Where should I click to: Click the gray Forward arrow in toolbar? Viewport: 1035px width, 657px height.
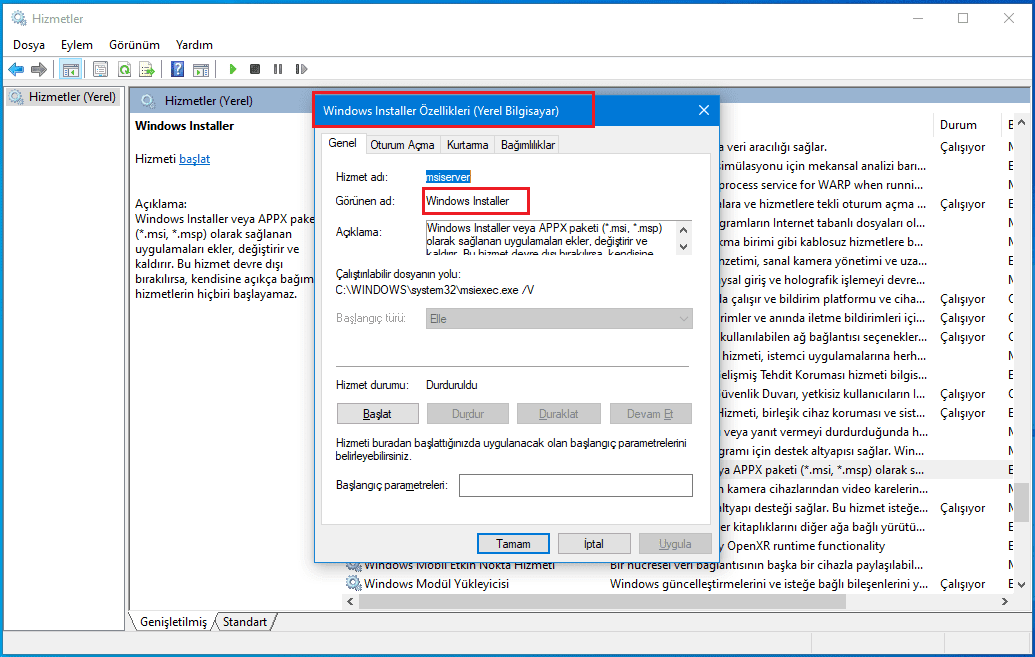tap(39, 69)
